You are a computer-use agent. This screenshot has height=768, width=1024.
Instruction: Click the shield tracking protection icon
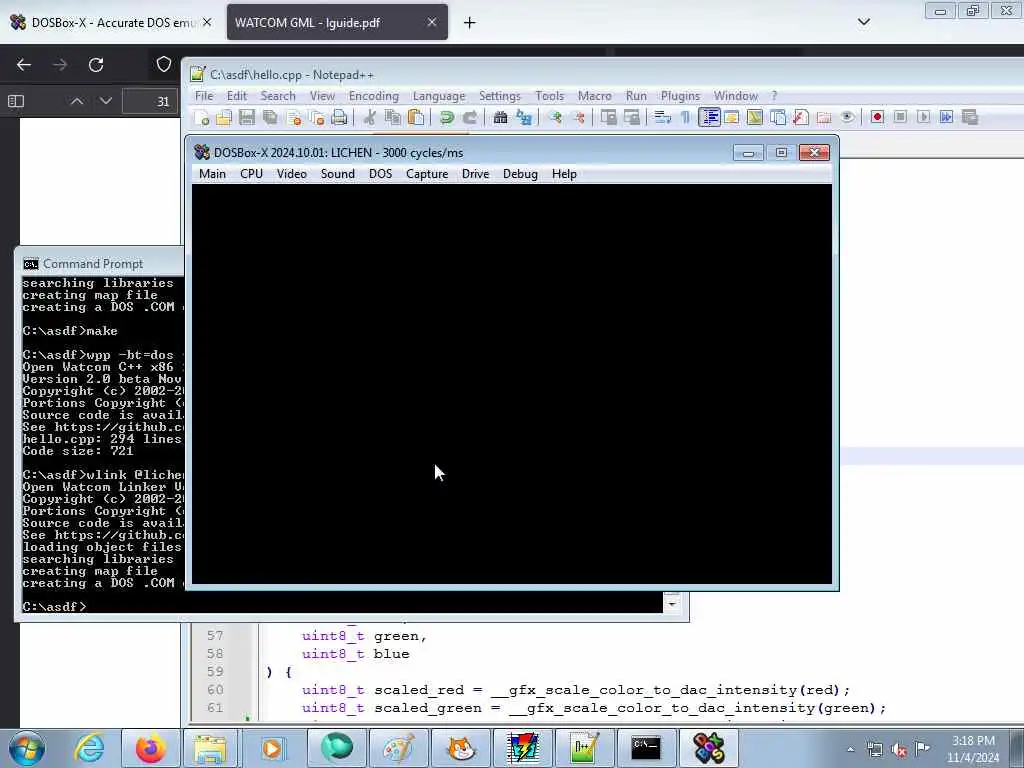point(164,64)
